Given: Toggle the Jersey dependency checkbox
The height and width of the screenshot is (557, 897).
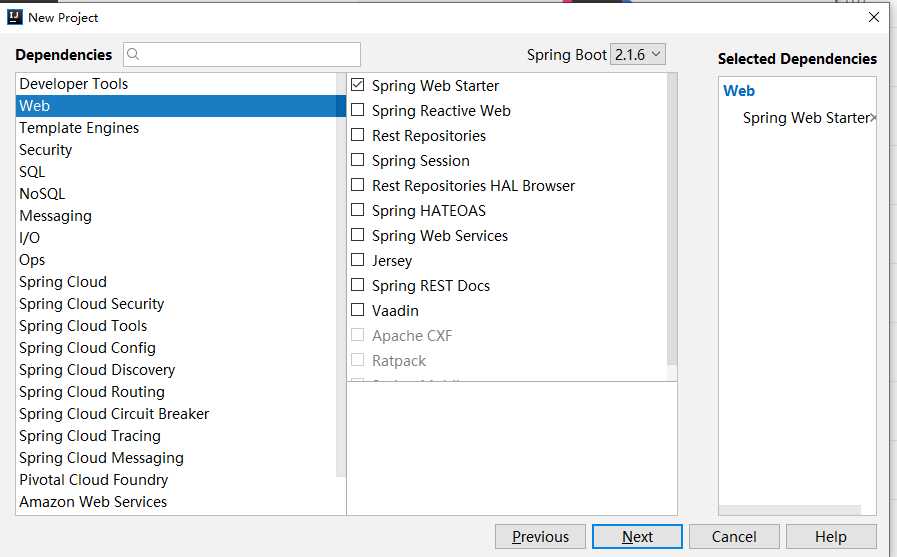Looking at the screenshot, I should 358,260.
